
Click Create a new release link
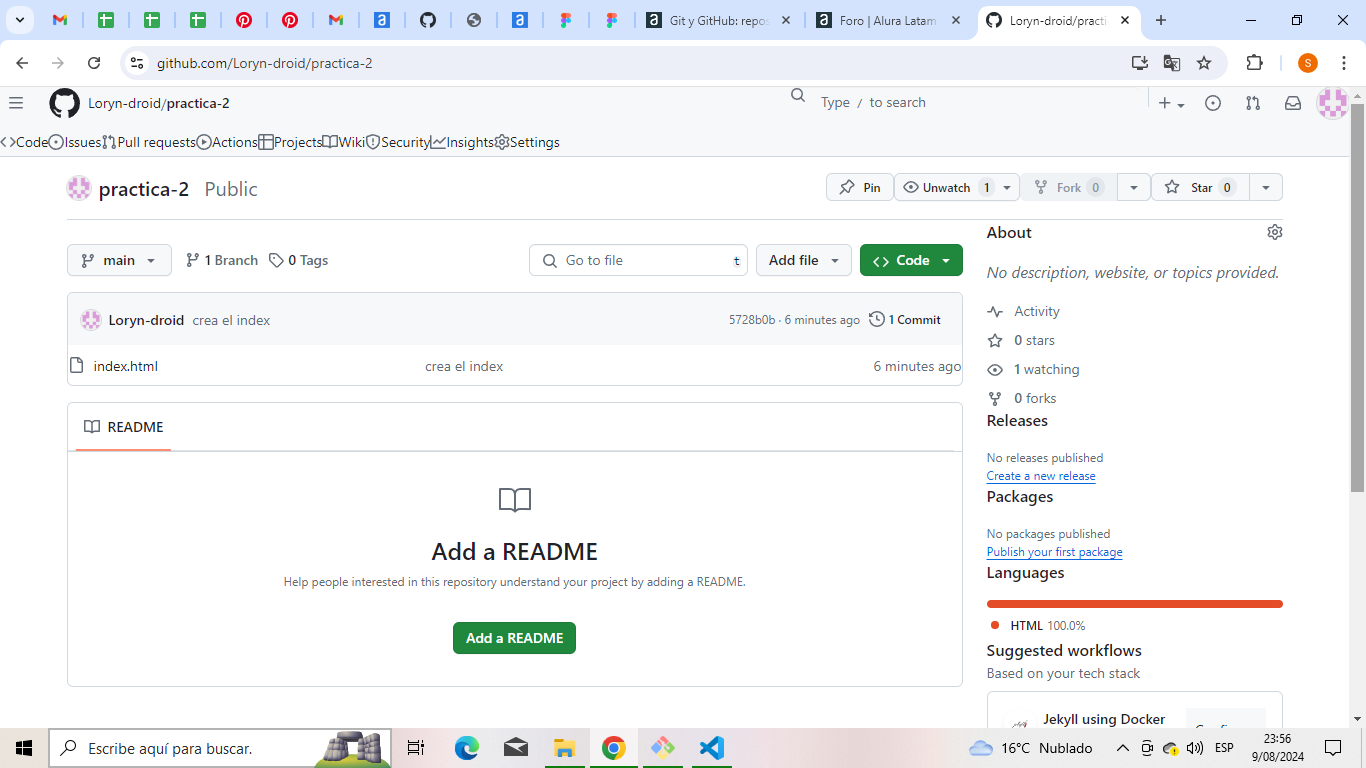click(1041, 476)
